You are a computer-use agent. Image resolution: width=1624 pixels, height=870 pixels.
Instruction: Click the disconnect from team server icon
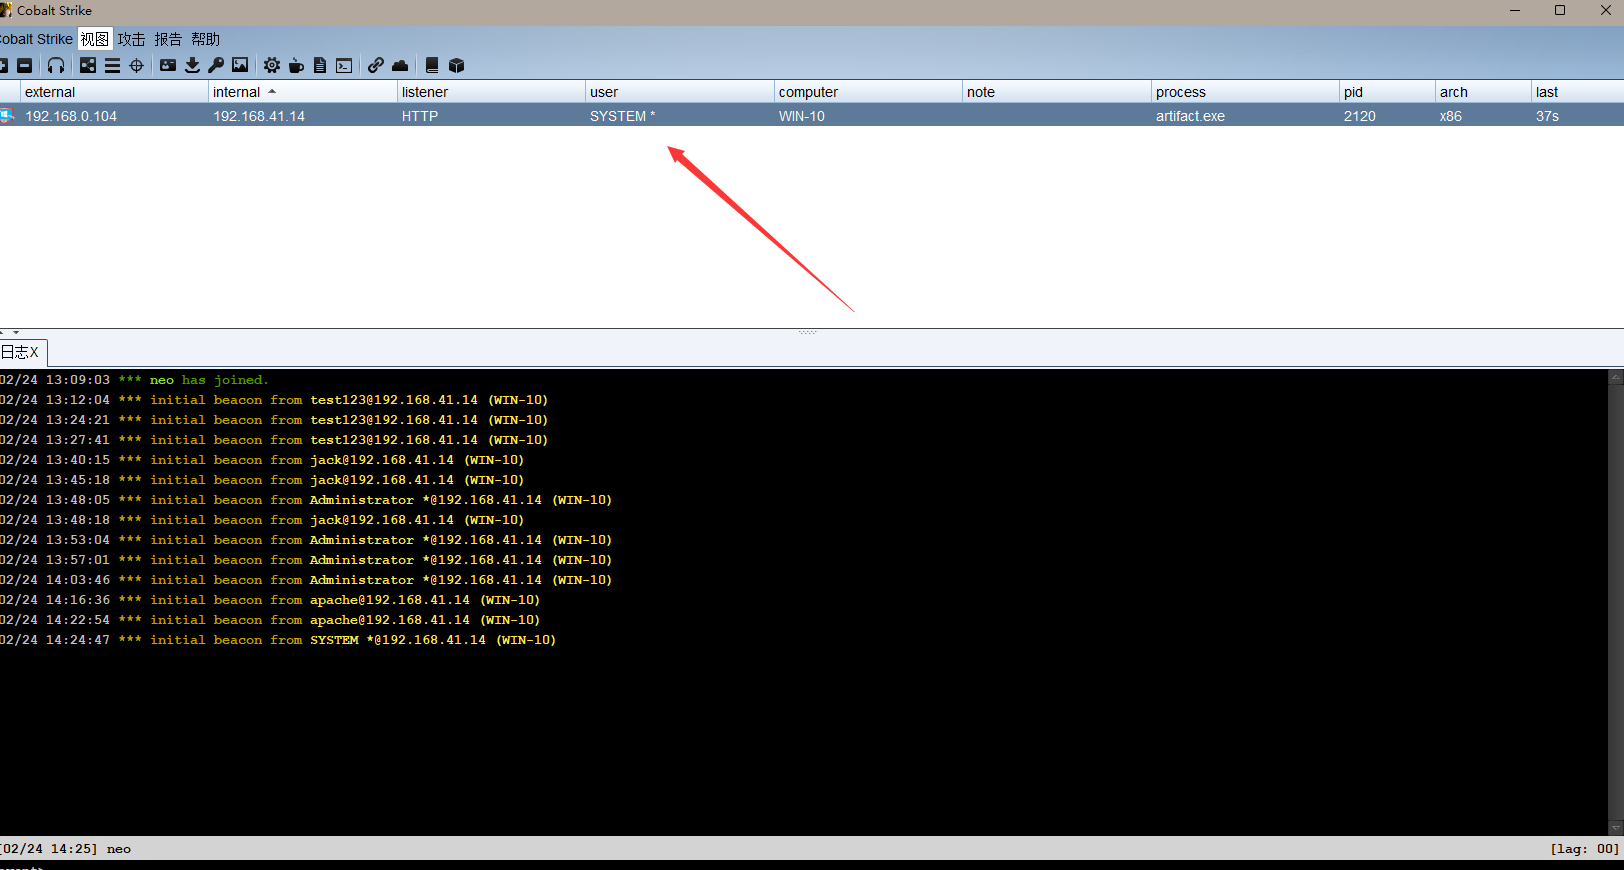25,65
